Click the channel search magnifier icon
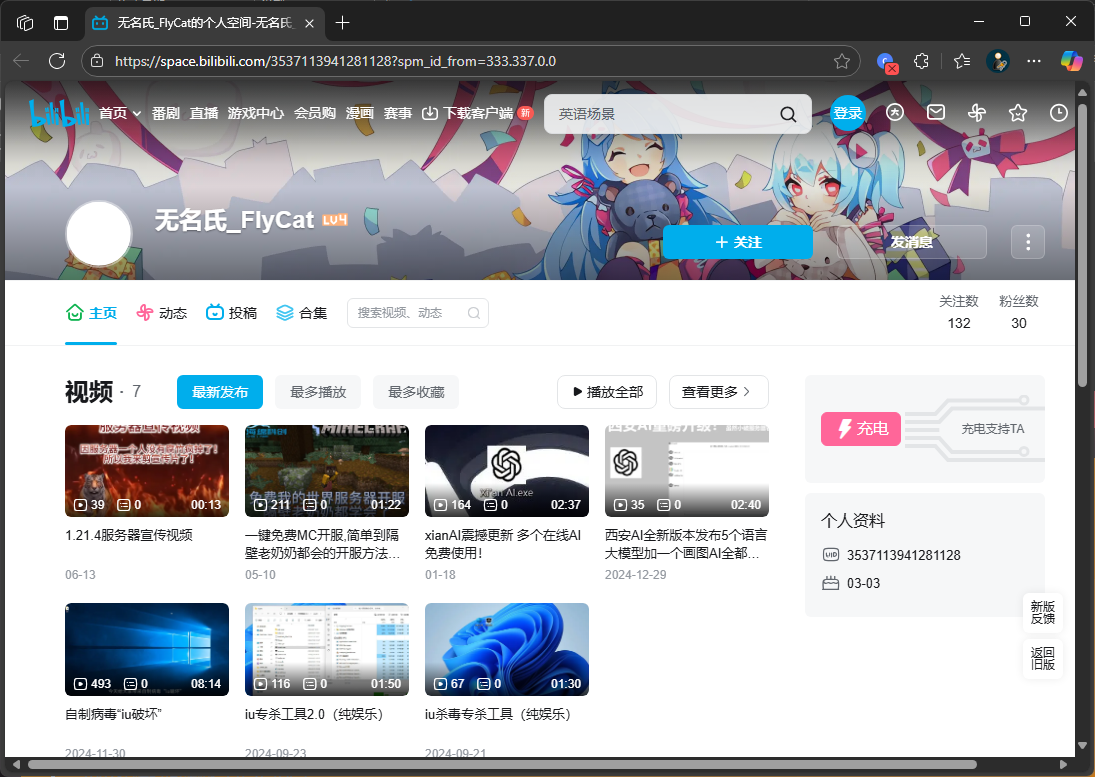 click(x=473, y=313)
